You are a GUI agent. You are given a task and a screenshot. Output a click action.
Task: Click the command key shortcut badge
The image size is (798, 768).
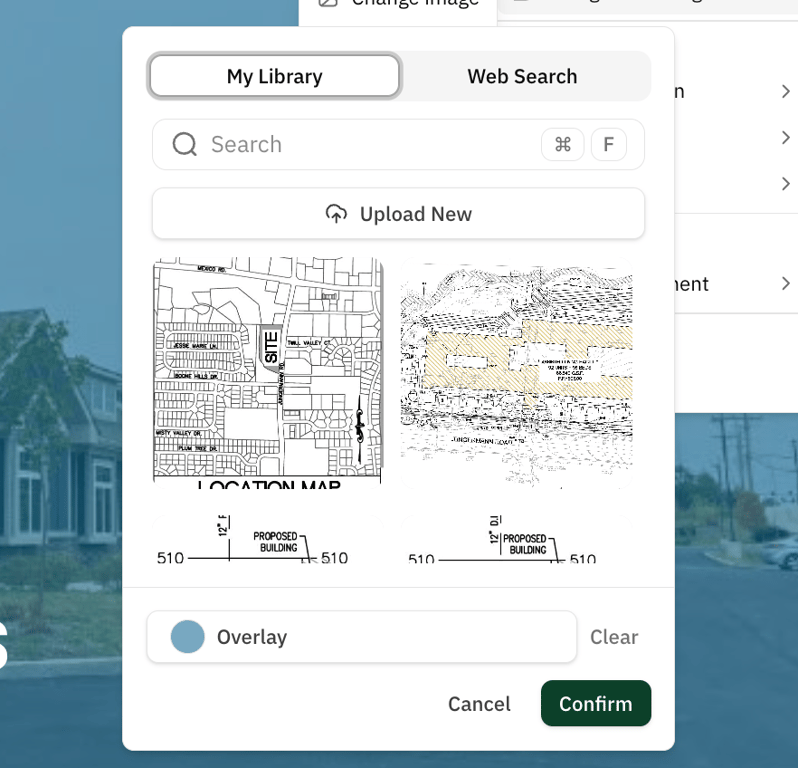[x=563, y=145]
